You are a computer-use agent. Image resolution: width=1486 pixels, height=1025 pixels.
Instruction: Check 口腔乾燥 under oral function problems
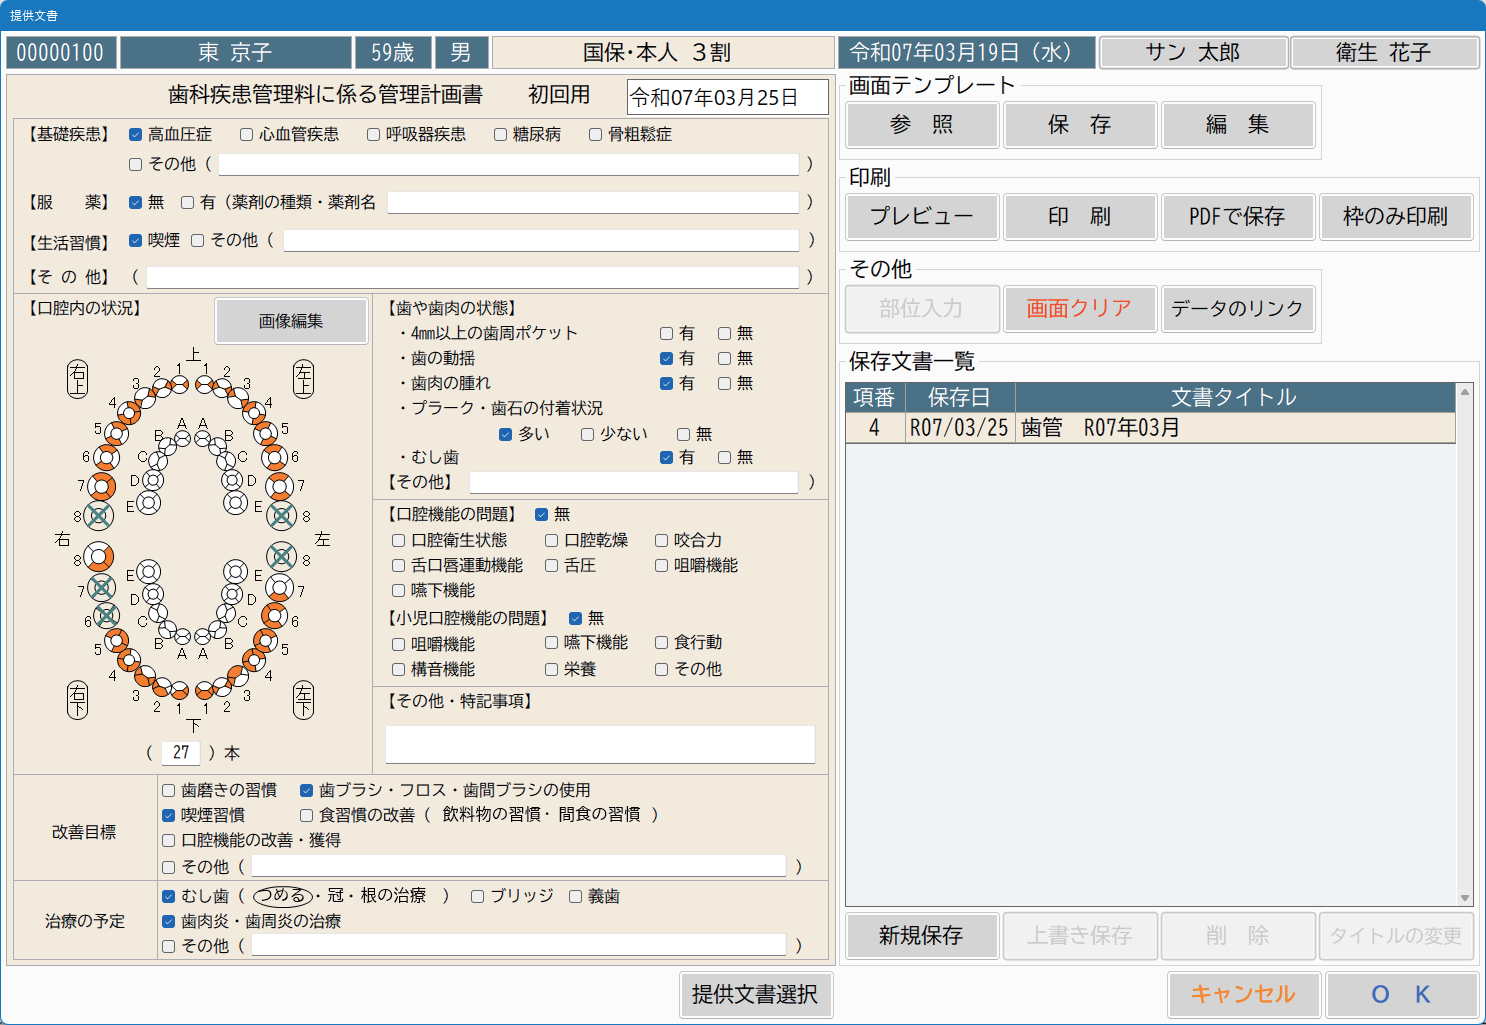pyautogui.click(x=551, y=541)
